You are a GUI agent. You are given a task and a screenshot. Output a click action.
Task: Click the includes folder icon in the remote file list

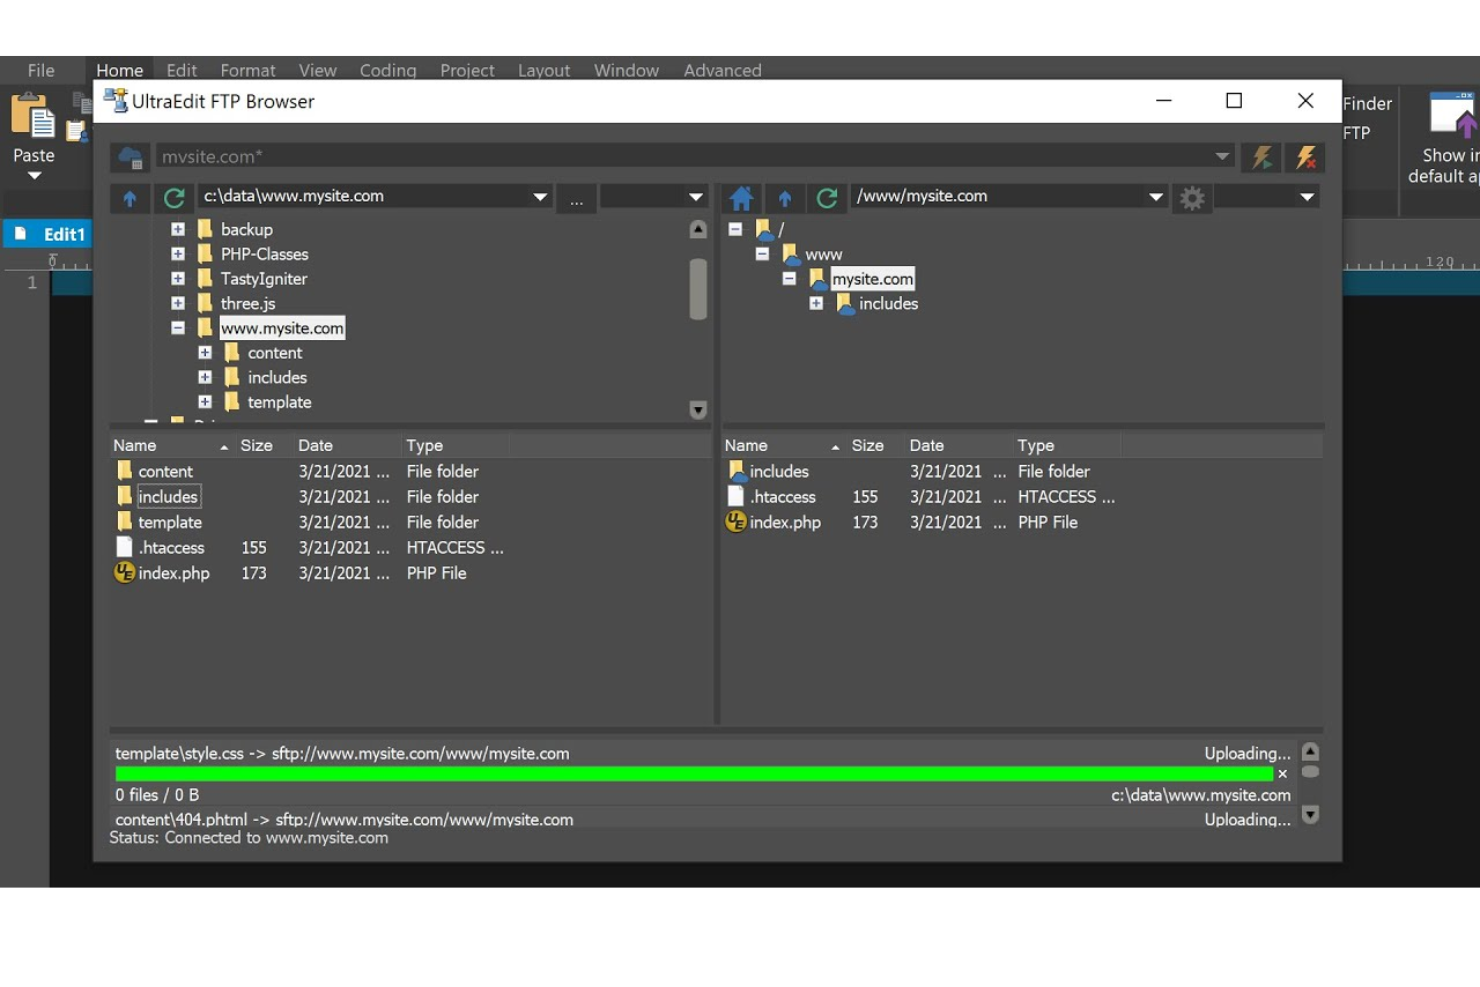coord(737,470)
